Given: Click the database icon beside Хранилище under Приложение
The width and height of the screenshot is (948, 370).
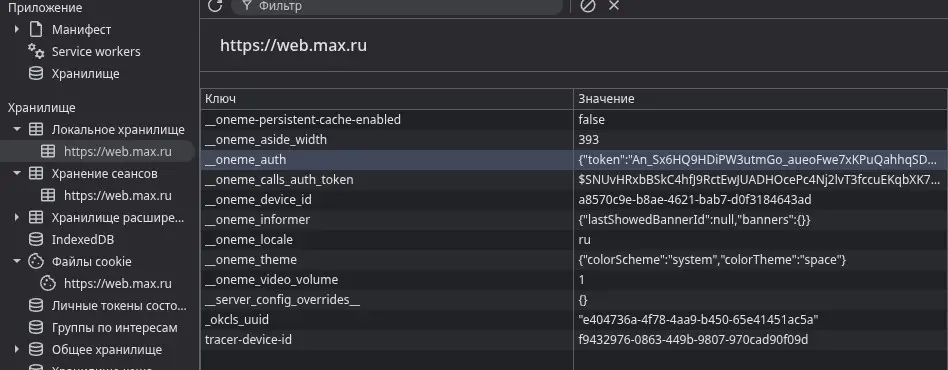Looking at the screenshot, I should (36, 73).
